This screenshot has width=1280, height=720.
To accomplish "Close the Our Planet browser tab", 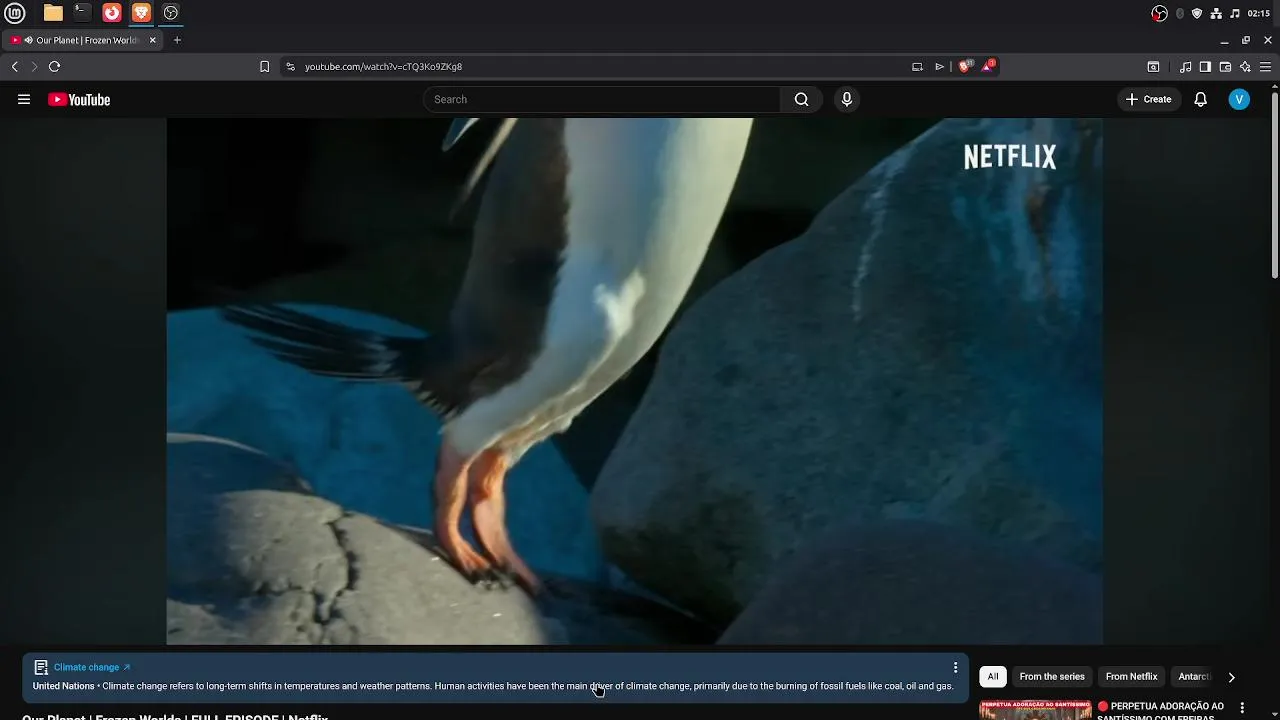I will 153,40.
